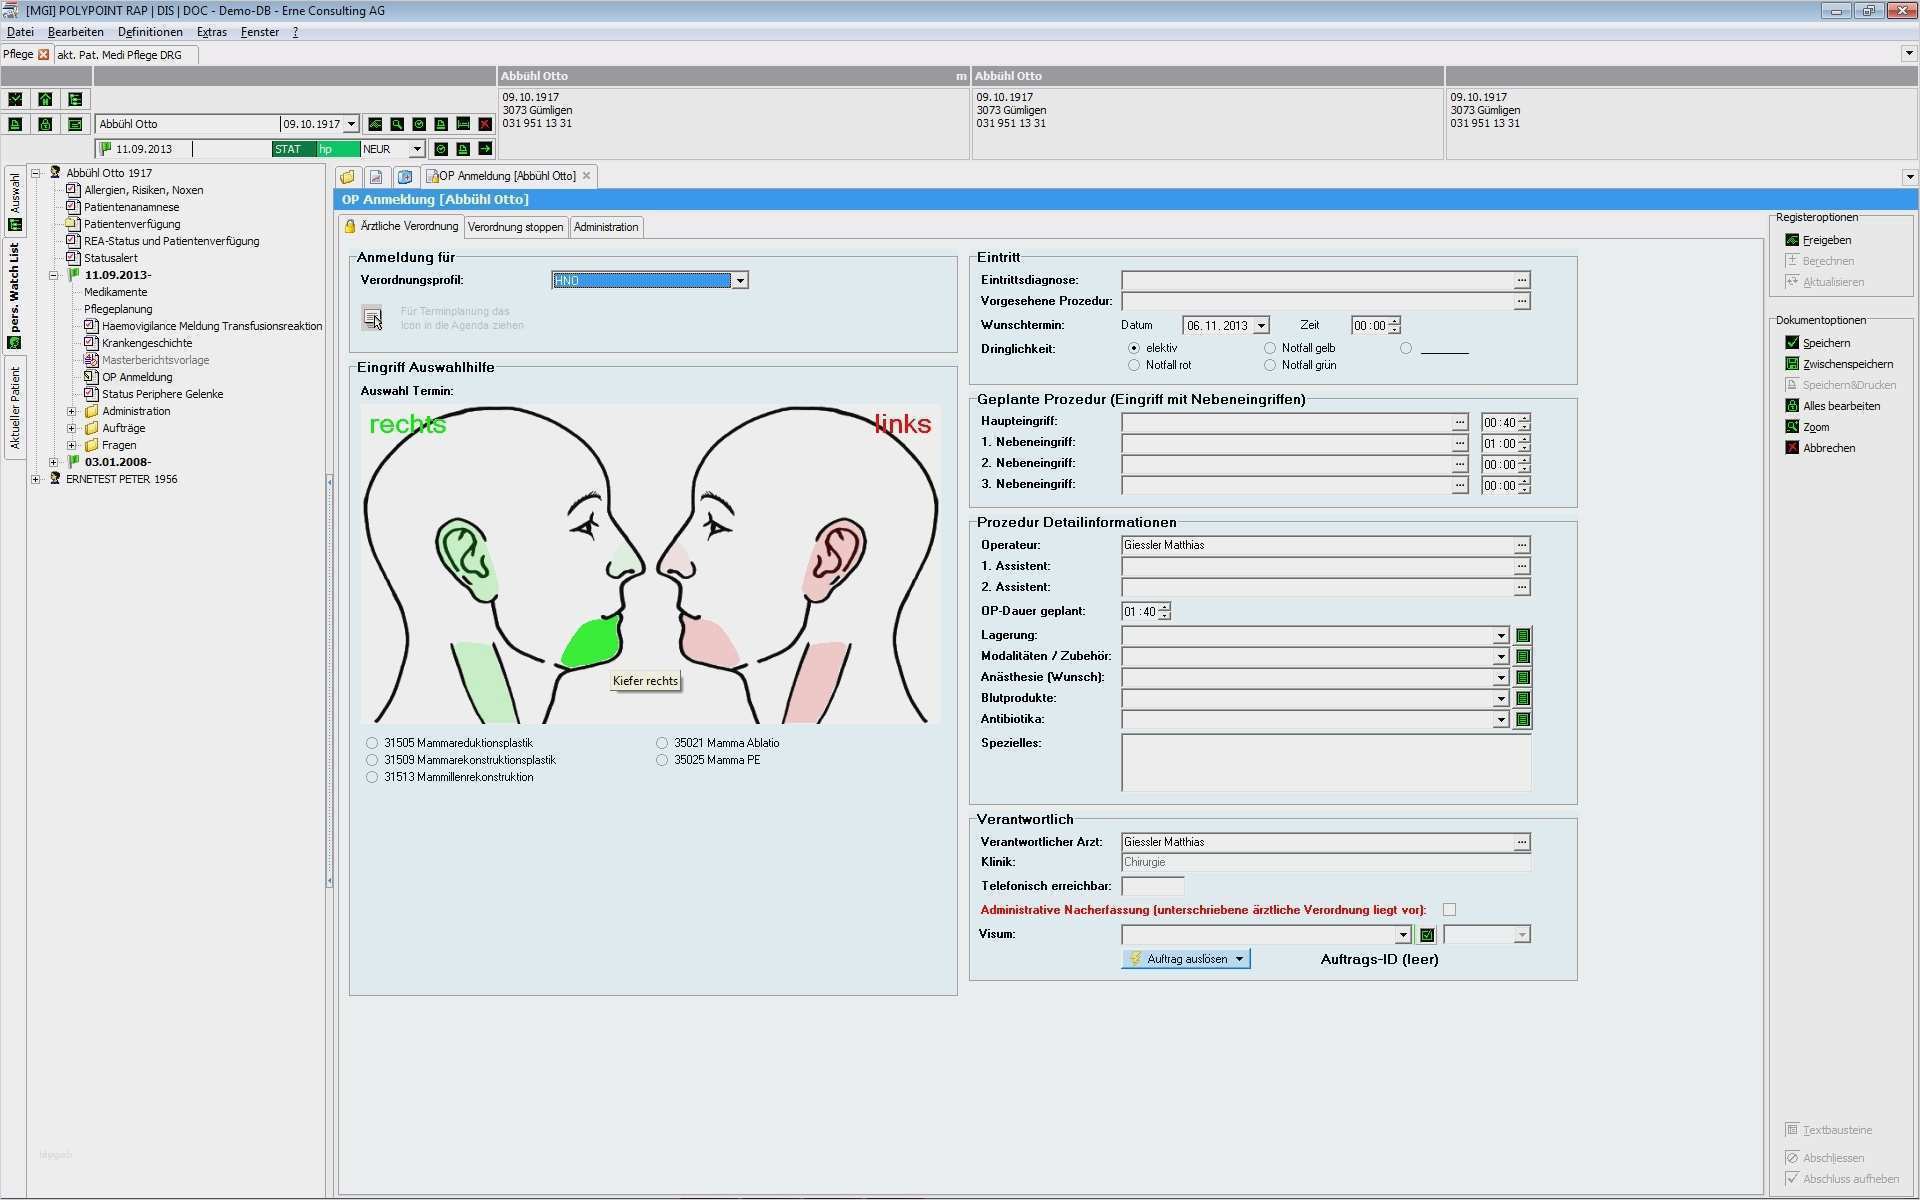The height and width of the screenshot is (1200, 1920).
Task: Click Terminplanung agenda drag icon
Action: [x=372, y=318]
